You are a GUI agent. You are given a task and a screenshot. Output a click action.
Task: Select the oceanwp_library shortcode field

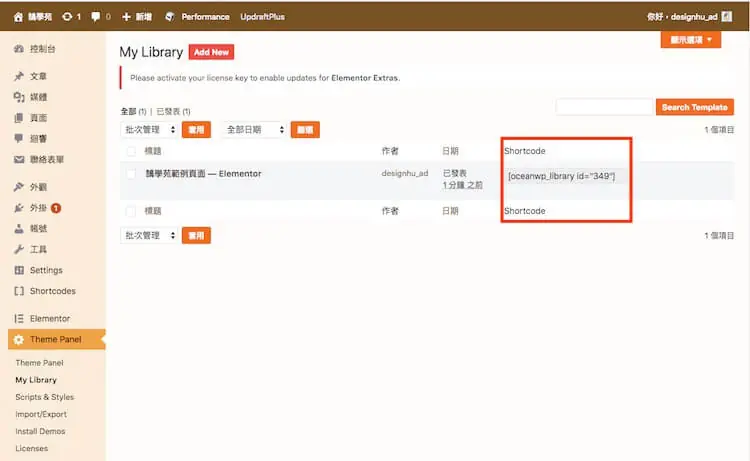point(566,176)
